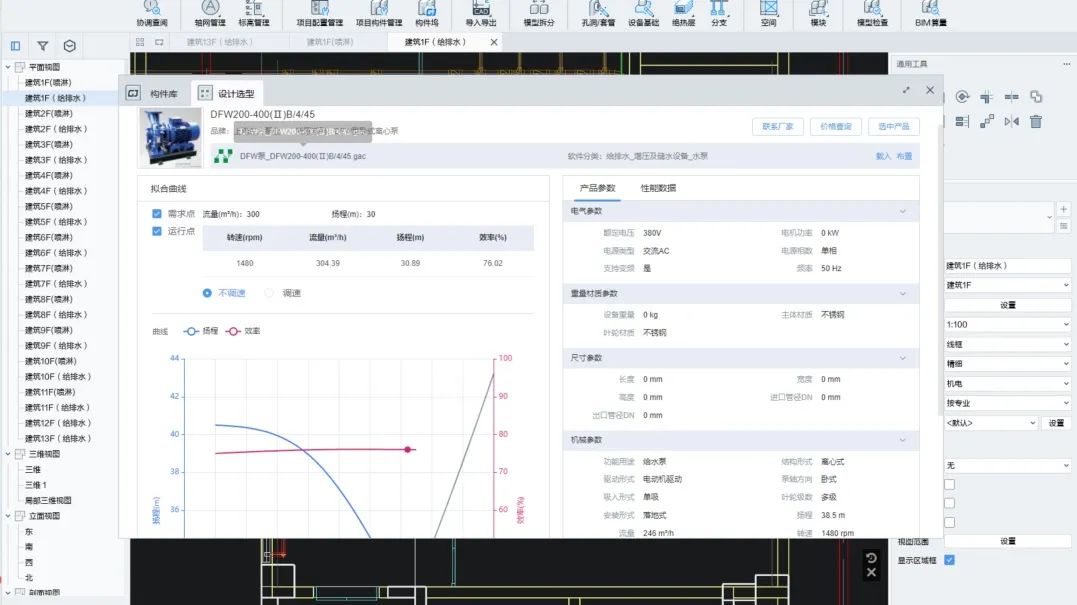Viewport: 1077px width, 605px height.
Task: Click the 联系厂家 button
Action: click(x=778, y=126)
